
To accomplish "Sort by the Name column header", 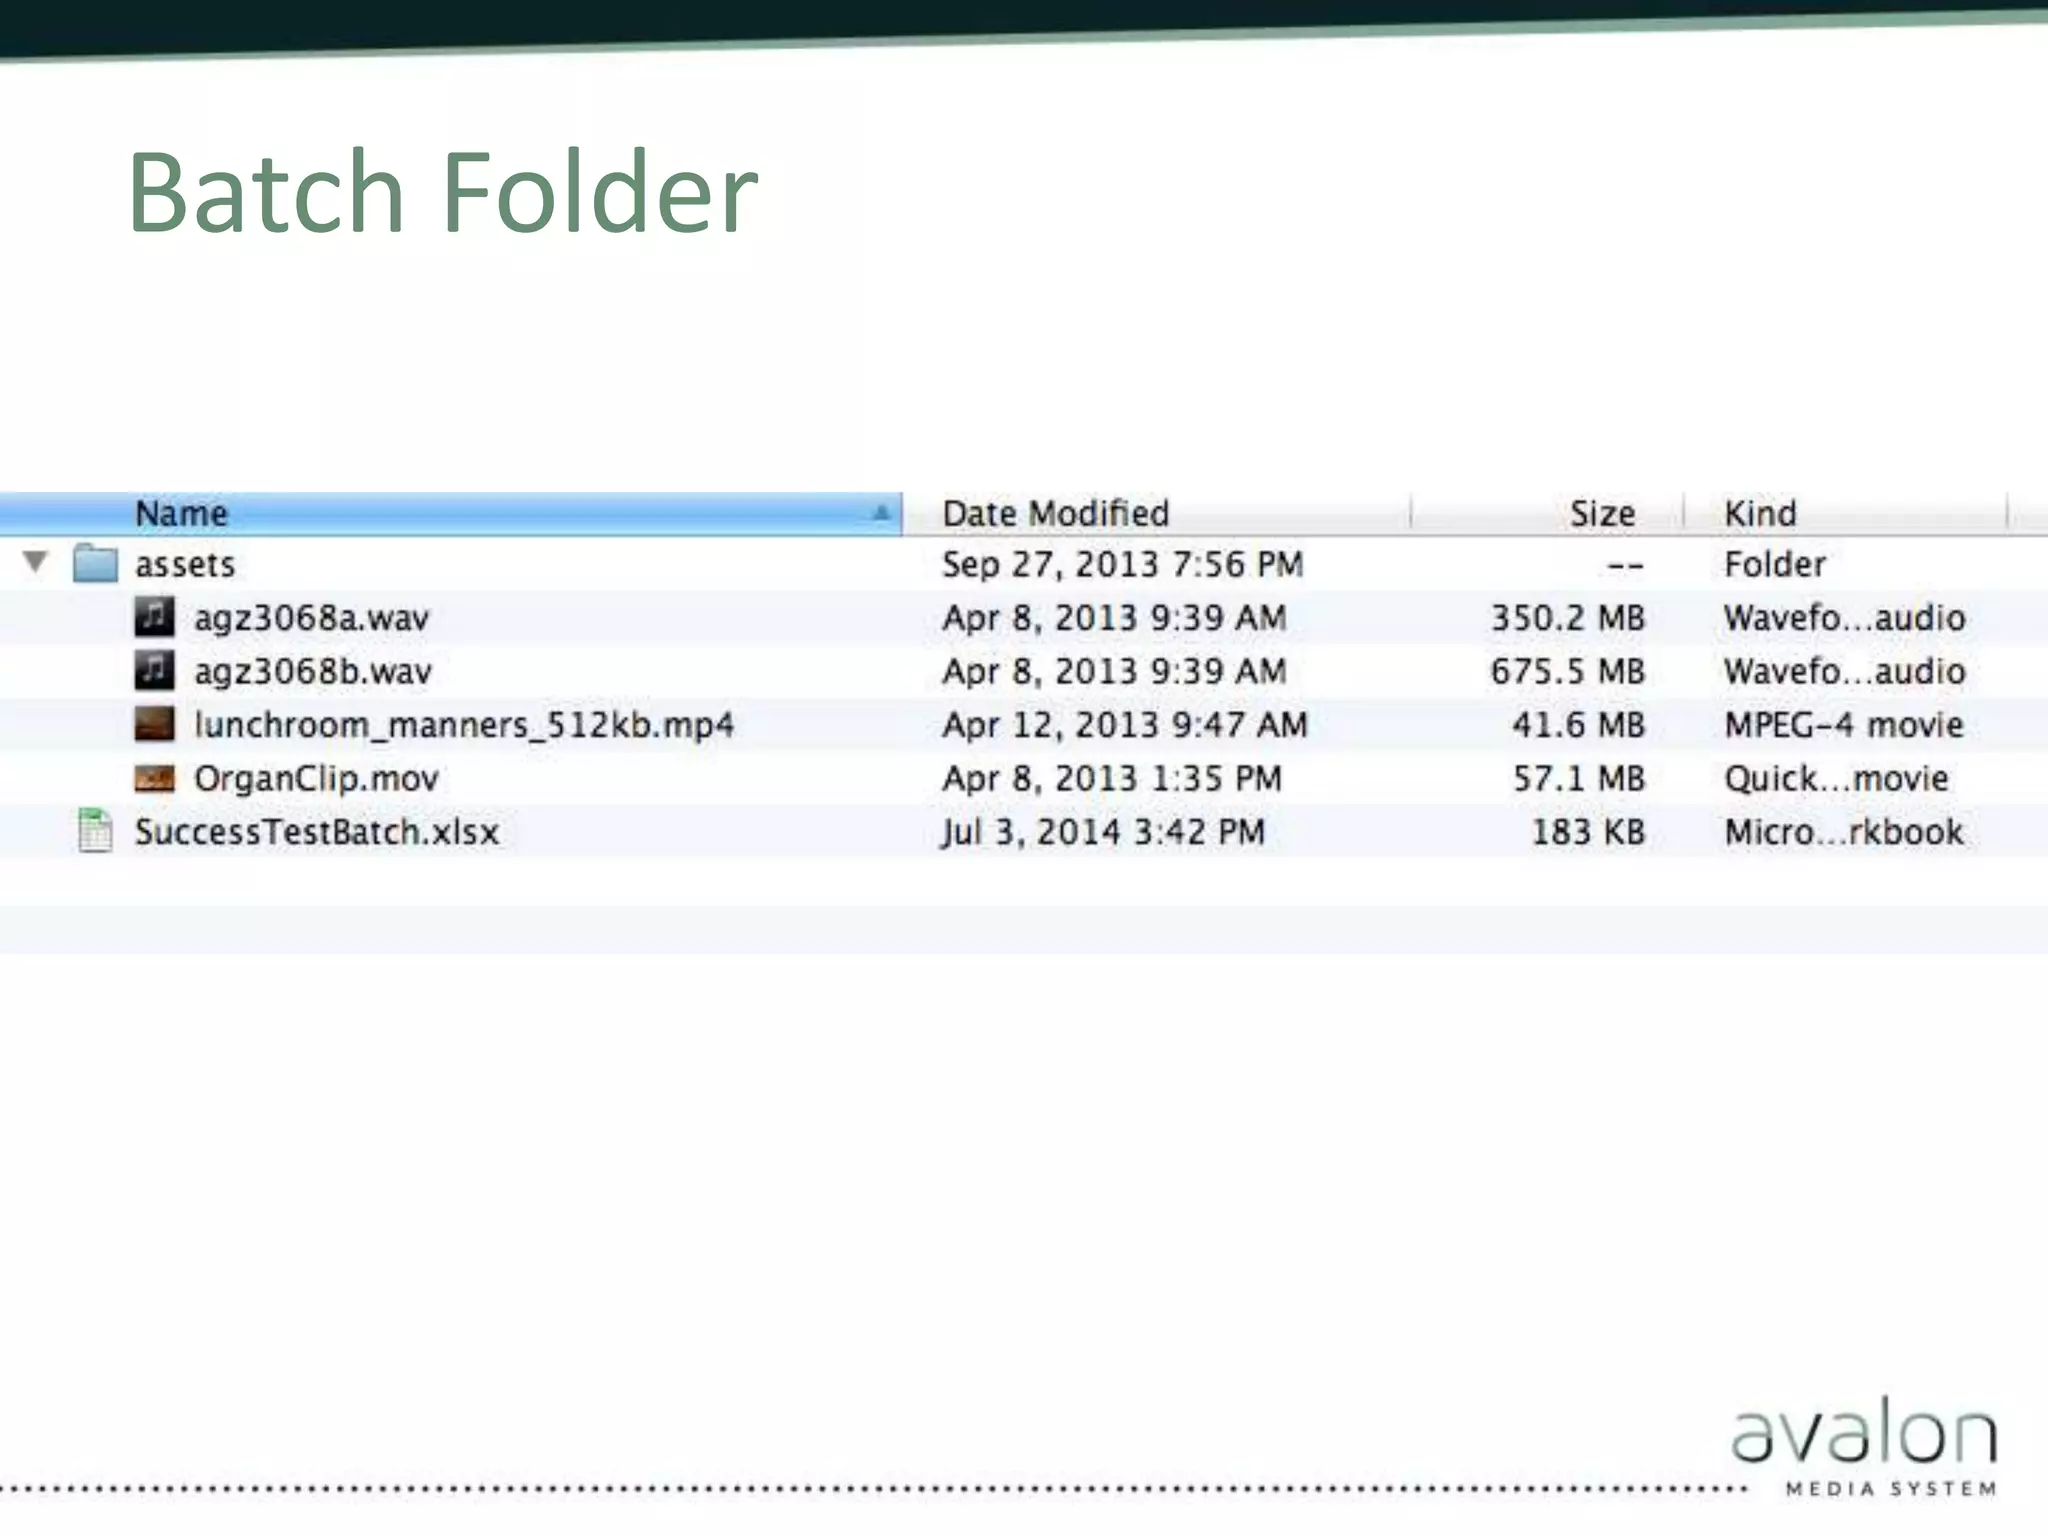I will 450,514.
